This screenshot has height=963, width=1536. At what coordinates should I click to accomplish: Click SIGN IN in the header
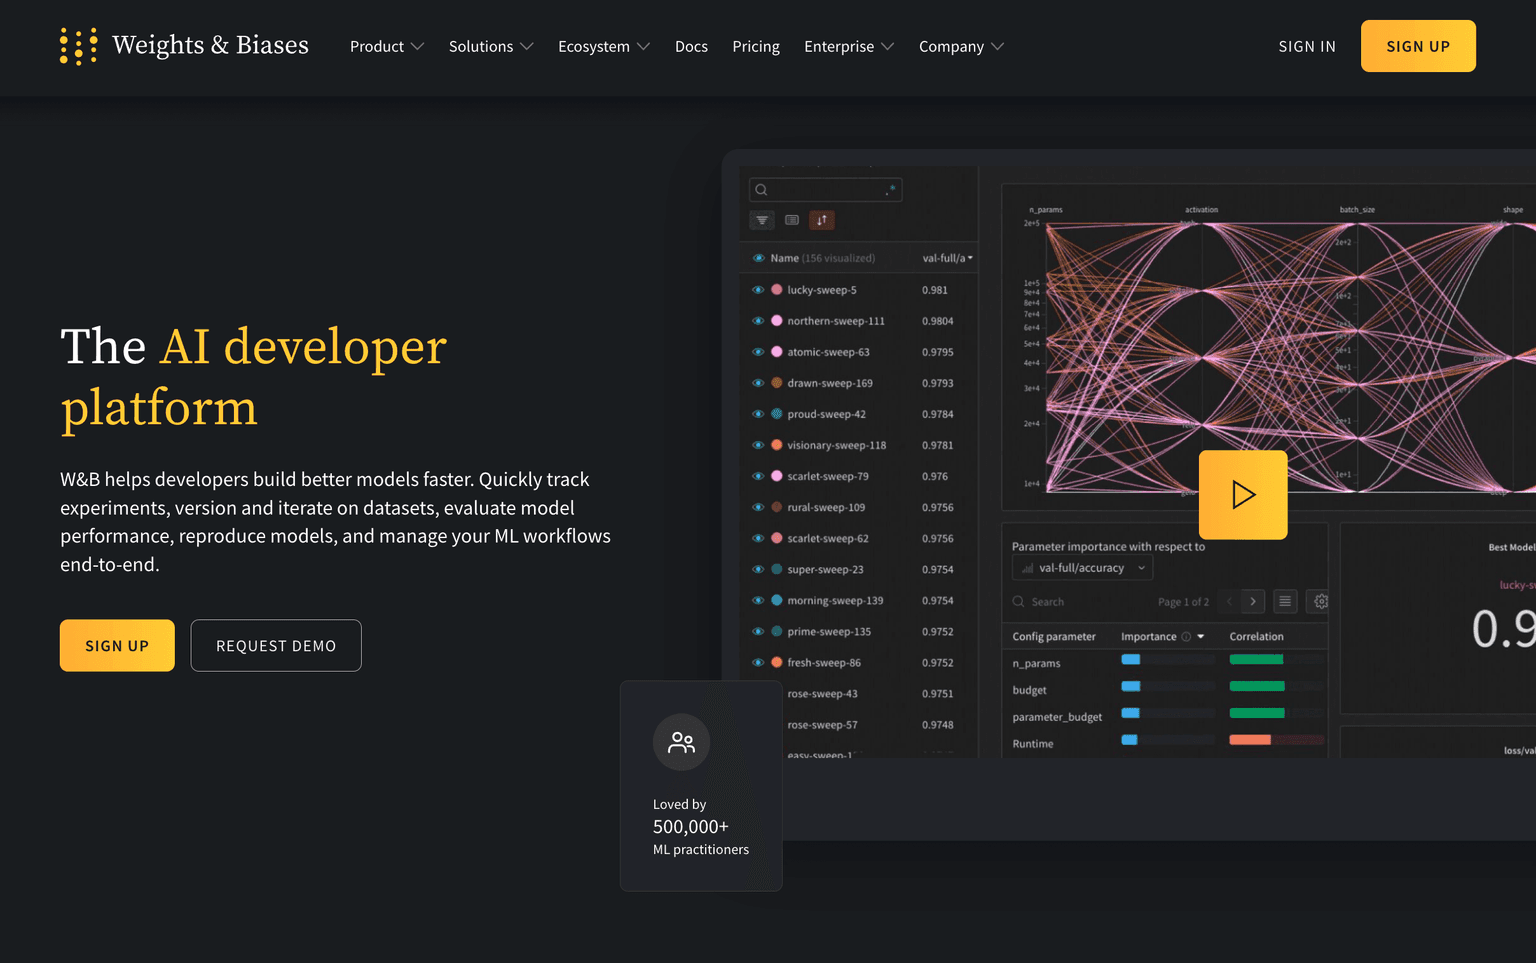point(1307,46)
